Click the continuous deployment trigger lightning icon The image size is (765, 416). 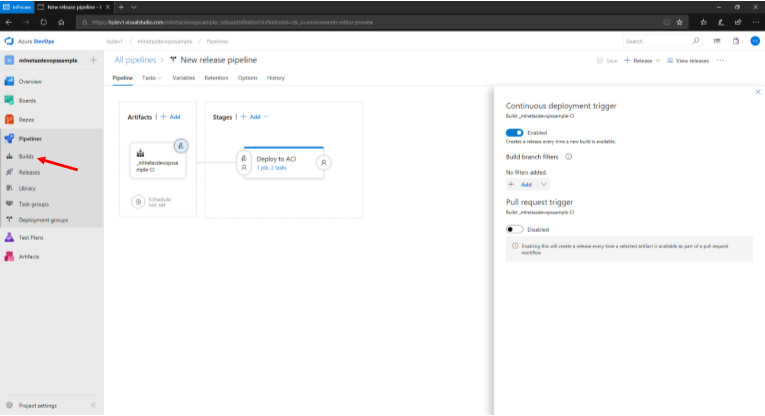181,145
